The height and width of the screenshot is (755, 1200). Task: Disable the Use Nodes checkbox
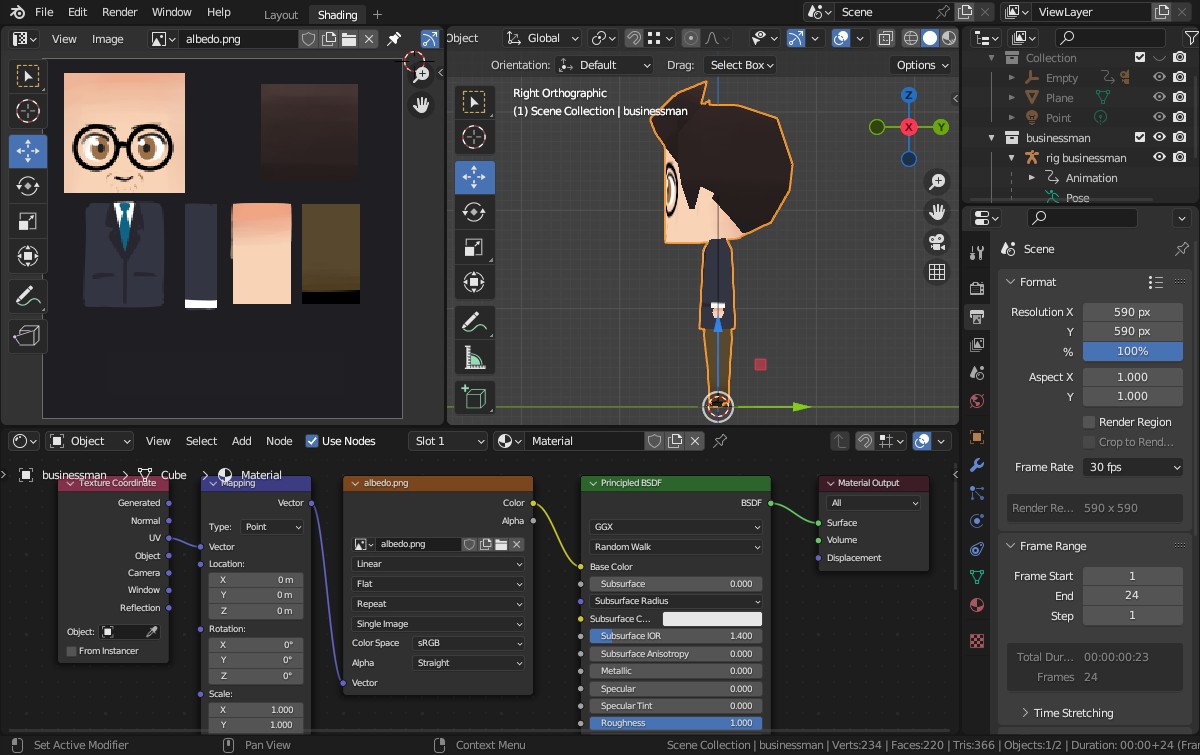312,441
